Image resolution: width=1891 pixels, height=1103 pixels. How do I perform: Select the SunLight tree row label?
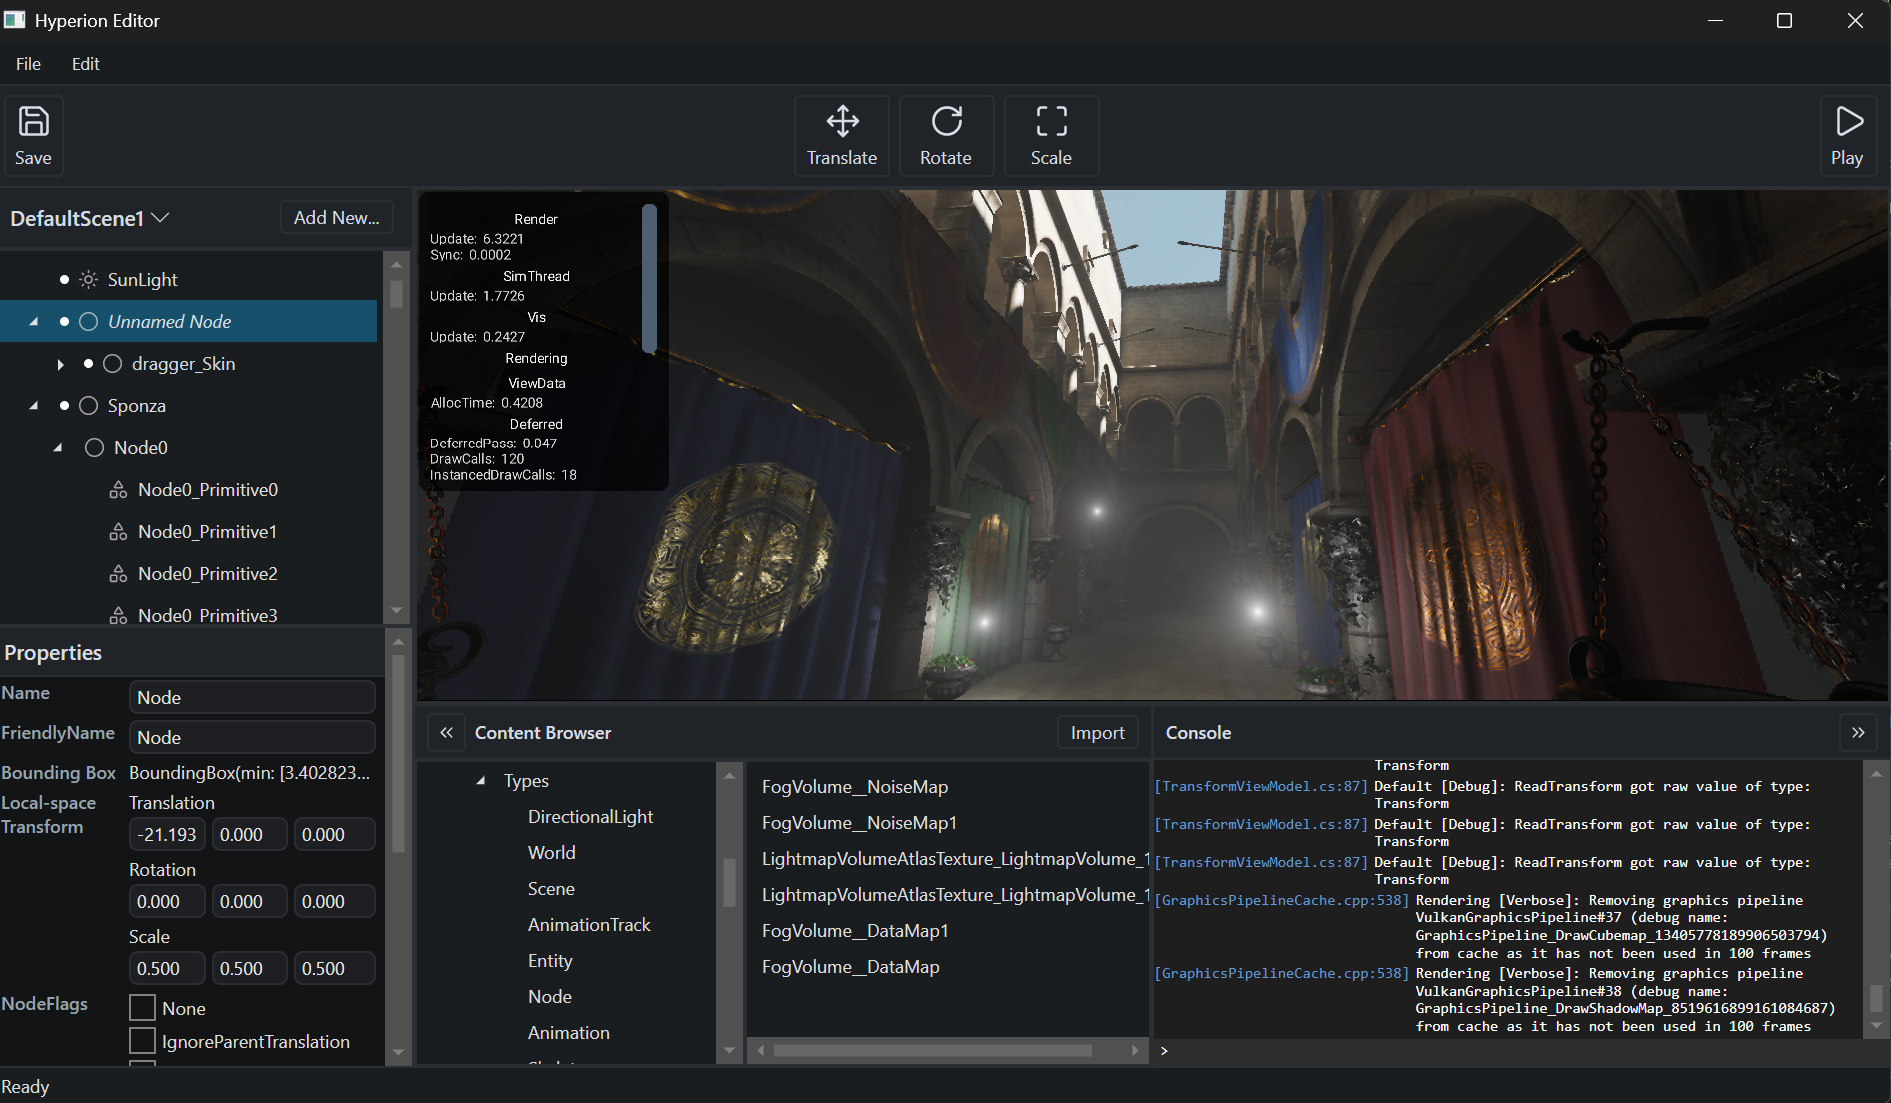click(x=143, y=280)
